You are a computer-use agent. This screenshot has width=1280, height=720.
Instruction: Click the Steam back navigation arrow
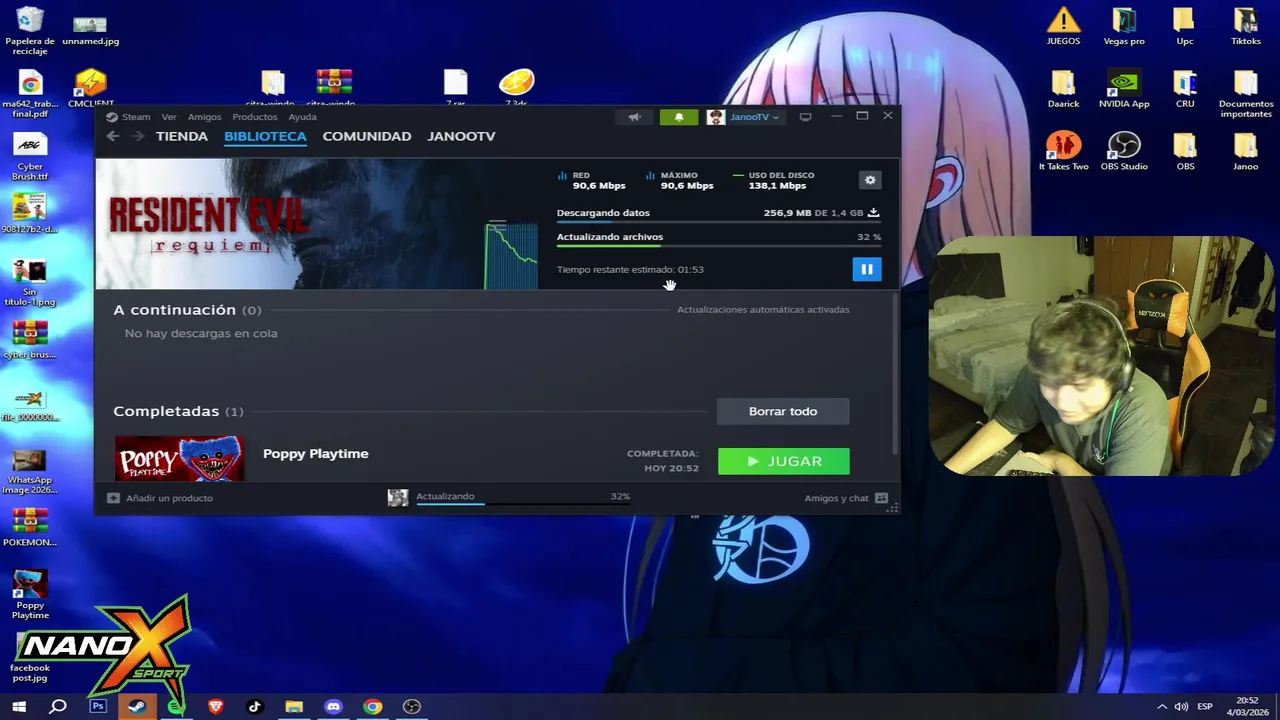point(113,136)
